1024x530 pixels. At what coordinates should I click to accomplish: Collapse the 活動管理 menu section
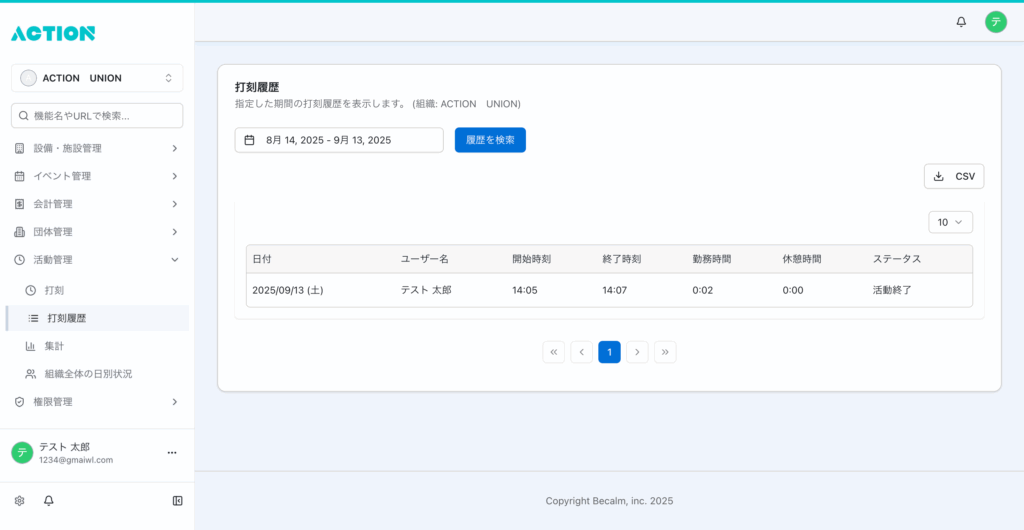coord(97,260)
